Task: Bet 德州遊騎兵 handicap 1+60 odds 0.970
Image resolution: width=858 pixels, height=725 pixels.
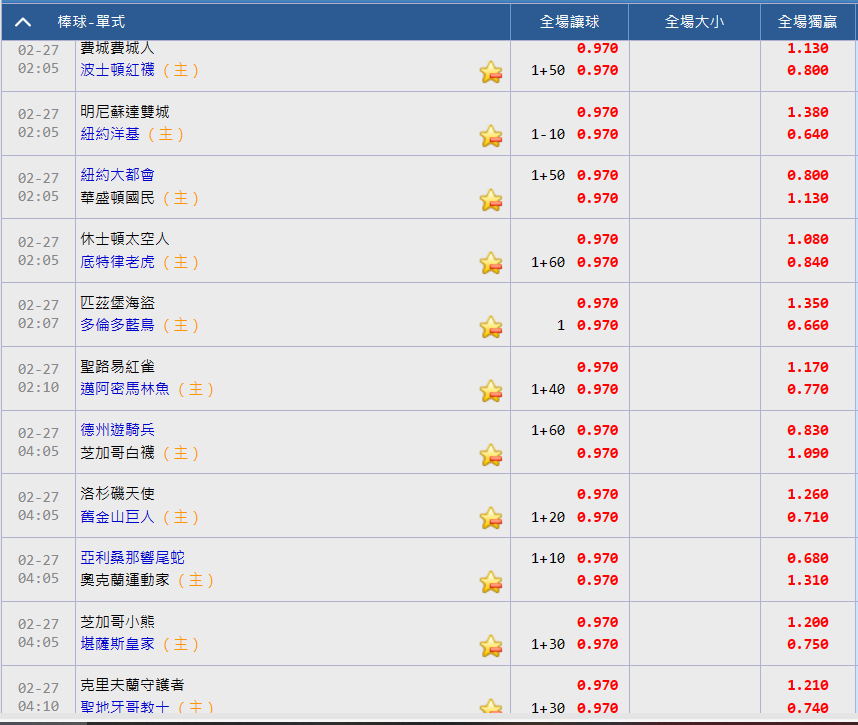Action: coord(598,430)
